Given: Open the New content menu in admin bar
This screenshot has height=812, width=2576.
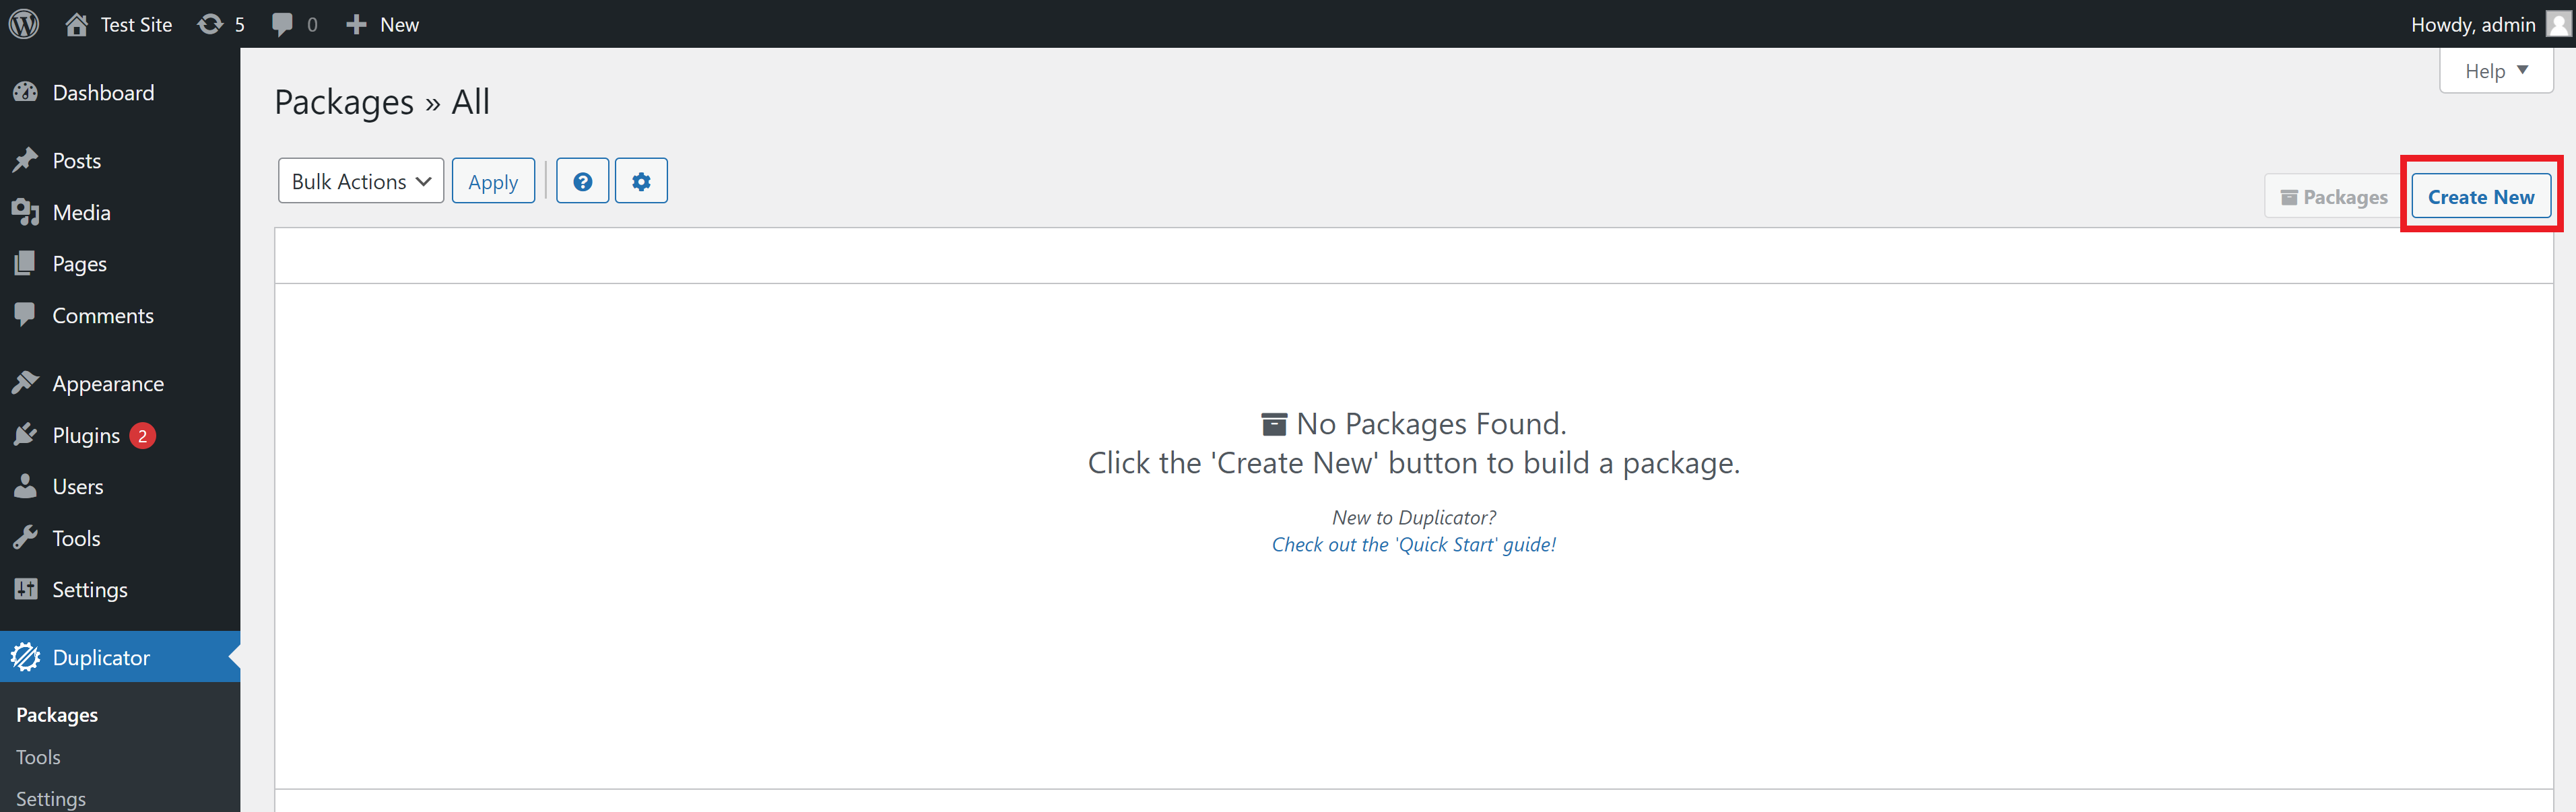Looking at the screenshot, I should [382, 24].
